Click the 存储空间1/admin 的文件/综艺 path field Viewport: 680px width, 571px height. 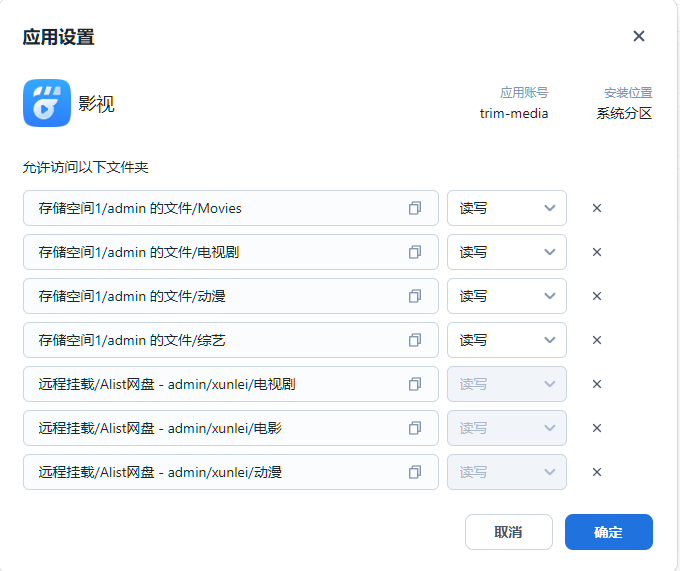(x=231, y=340)
